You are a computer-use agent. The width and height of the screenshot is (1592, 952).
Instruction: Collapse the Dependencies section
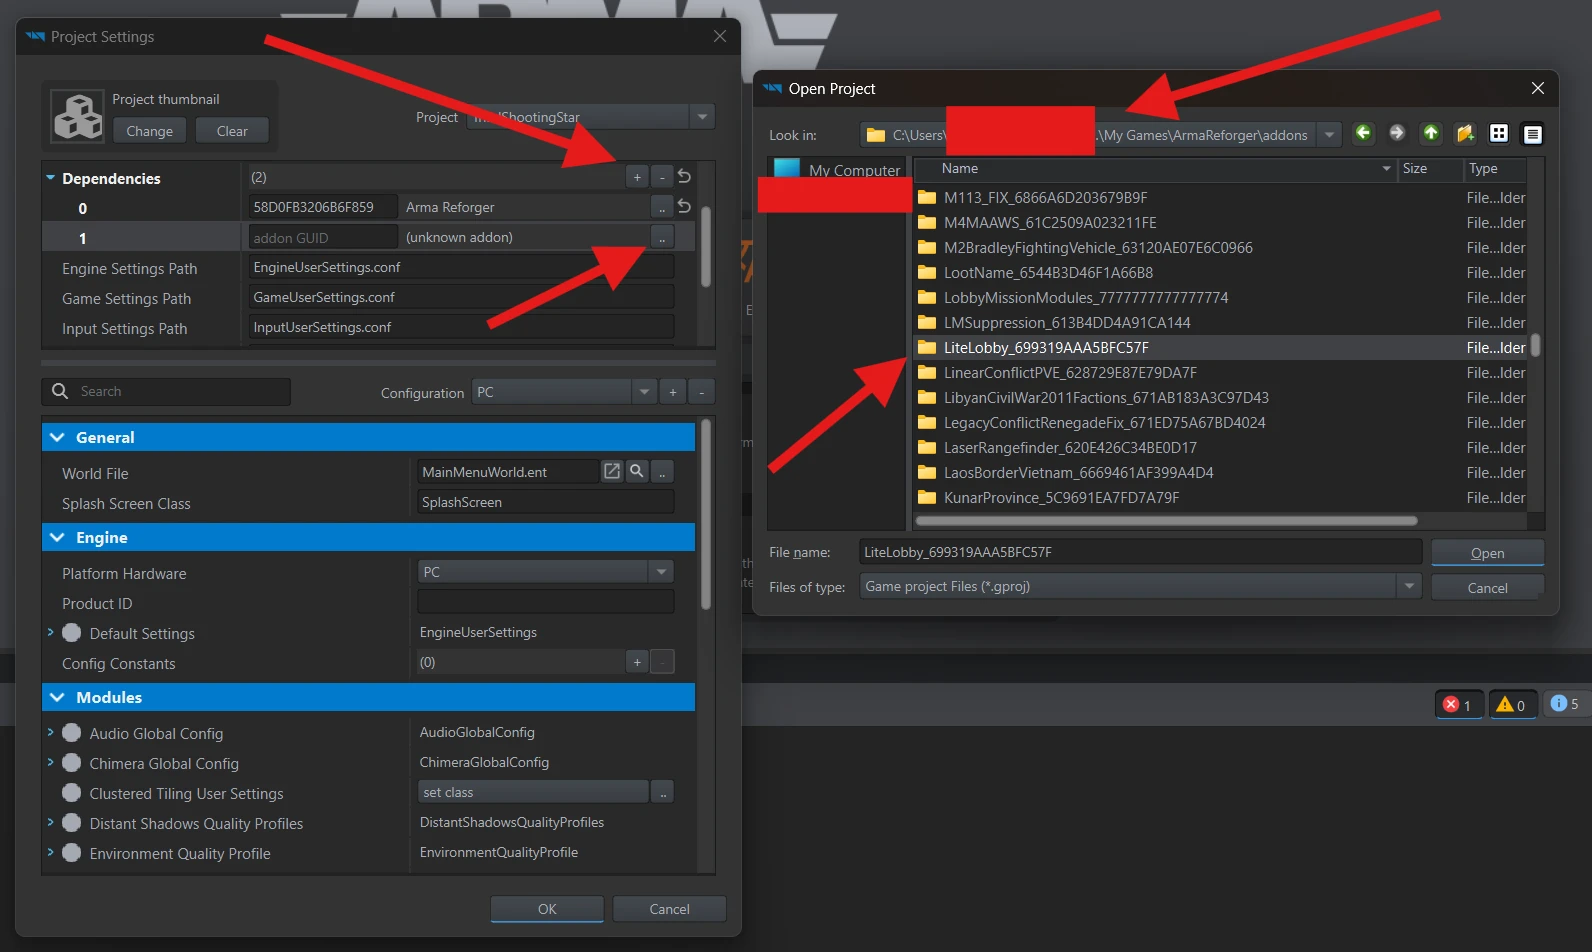coord(50,178)
